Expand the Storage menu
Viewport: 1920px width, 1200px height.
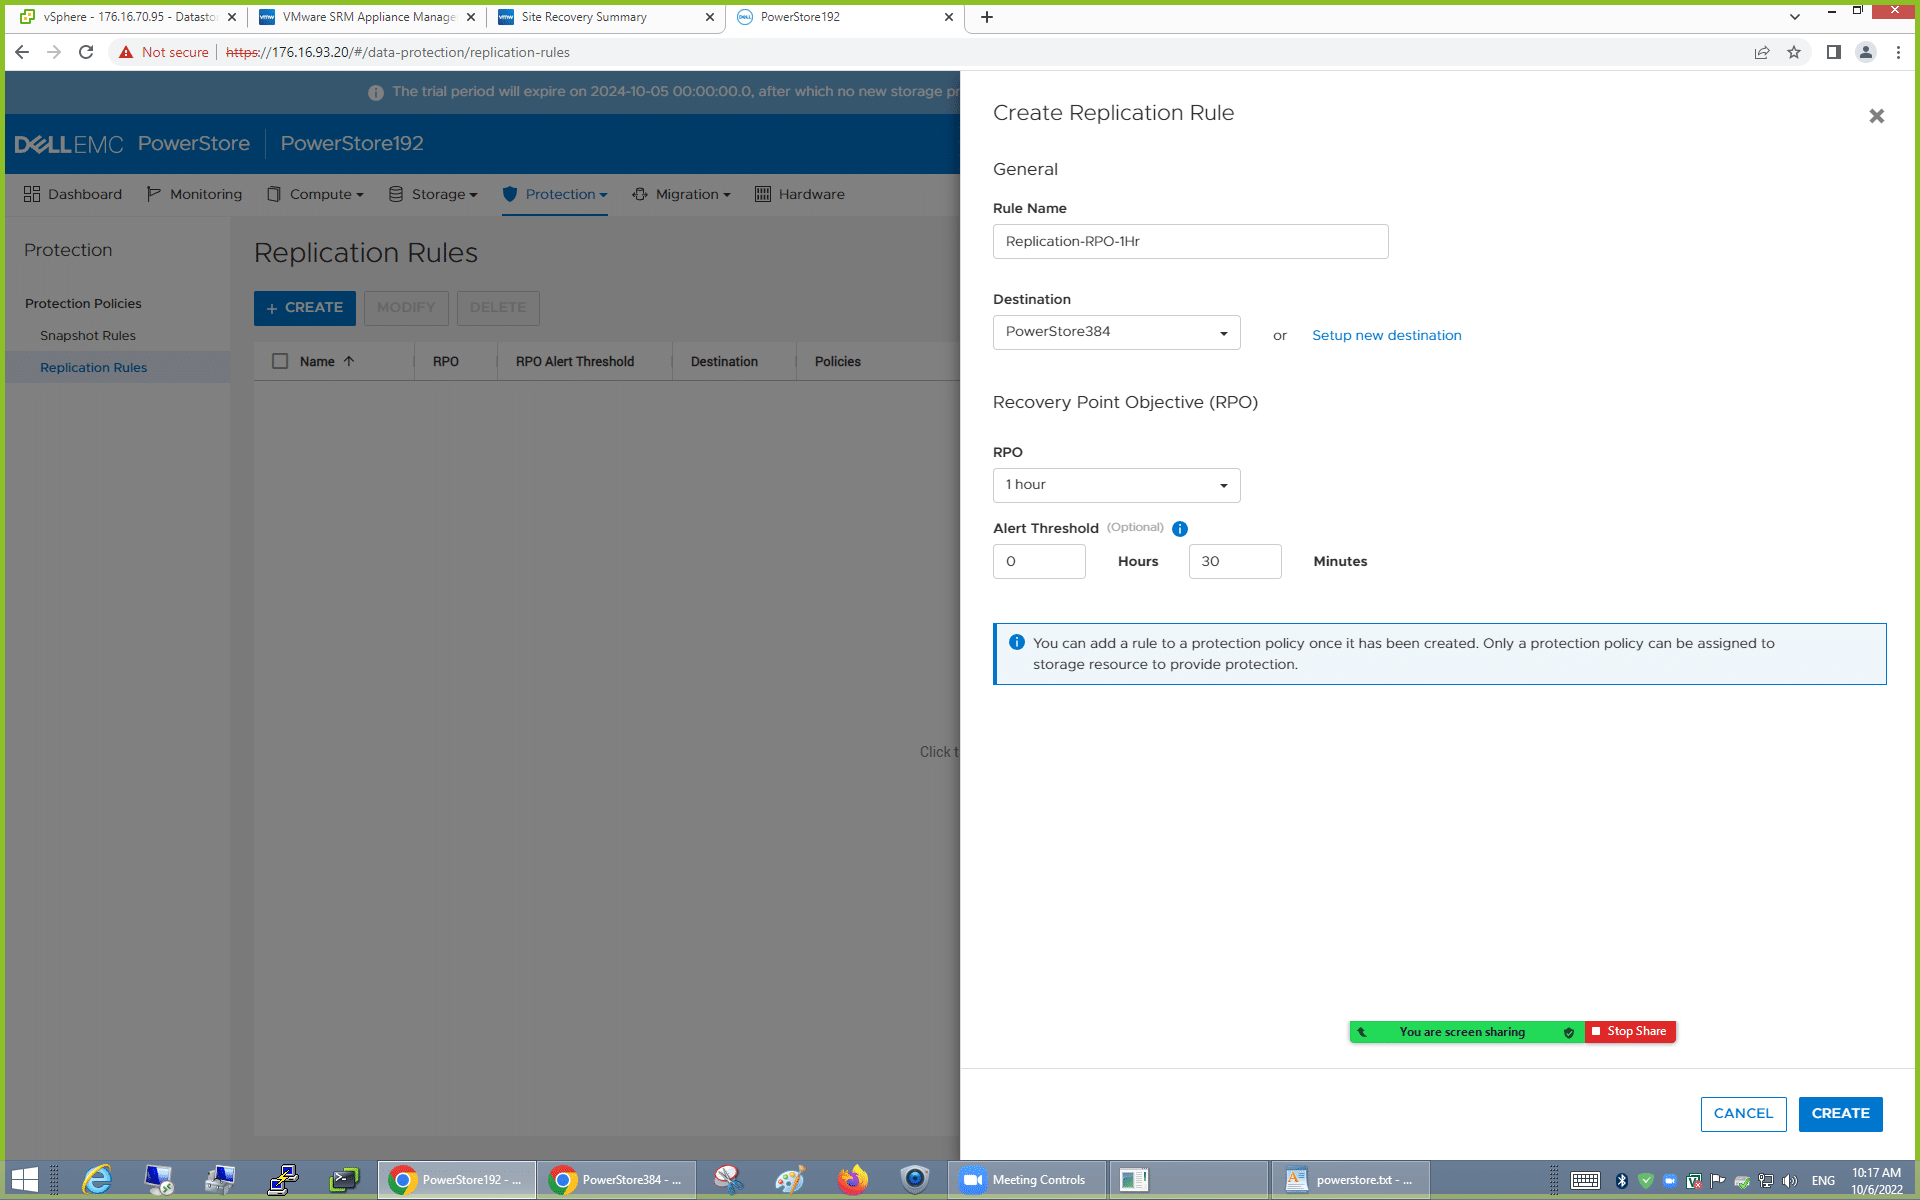click(433, 194)
